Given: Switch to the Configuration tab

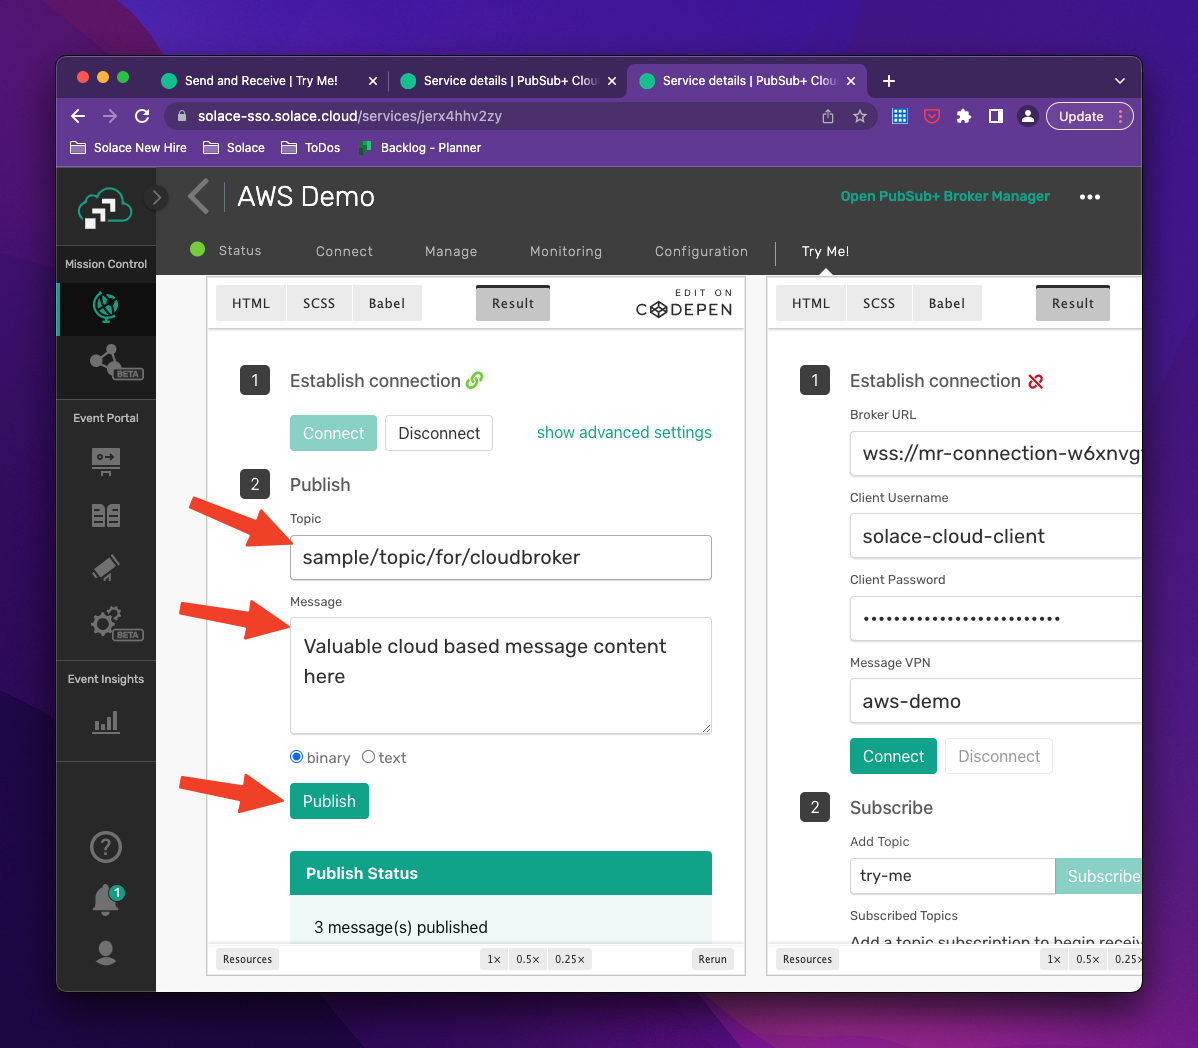Looking at the screenshot, I should (701, 251).
